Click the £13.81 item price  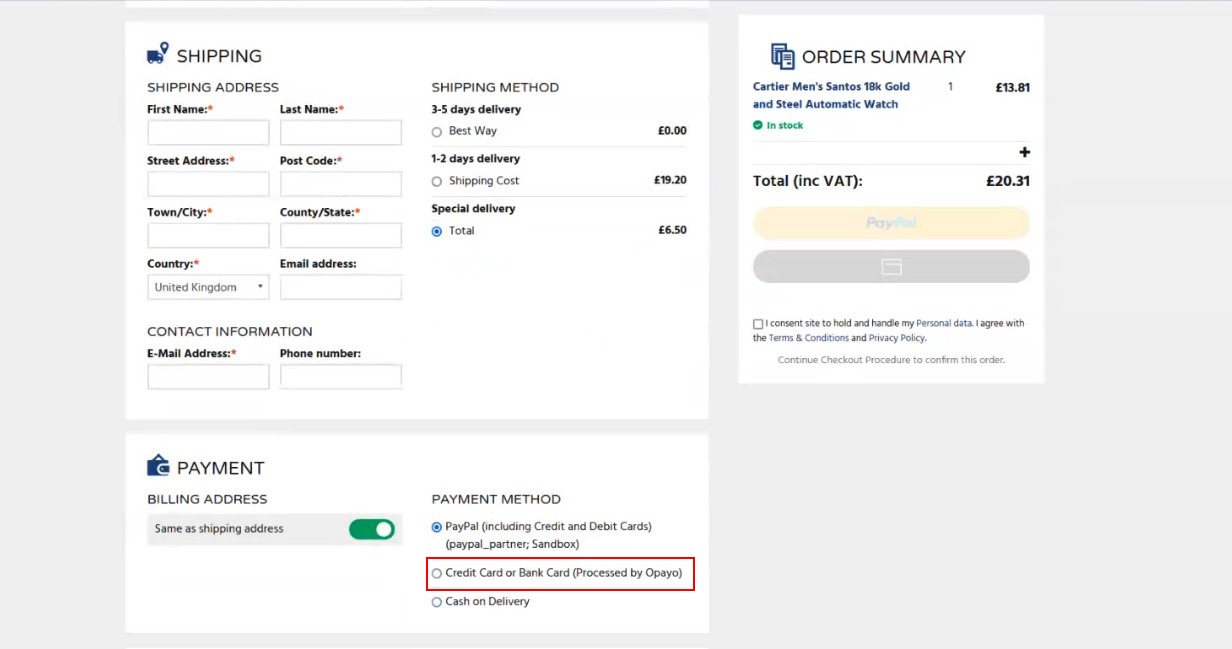coord(1012,88)
